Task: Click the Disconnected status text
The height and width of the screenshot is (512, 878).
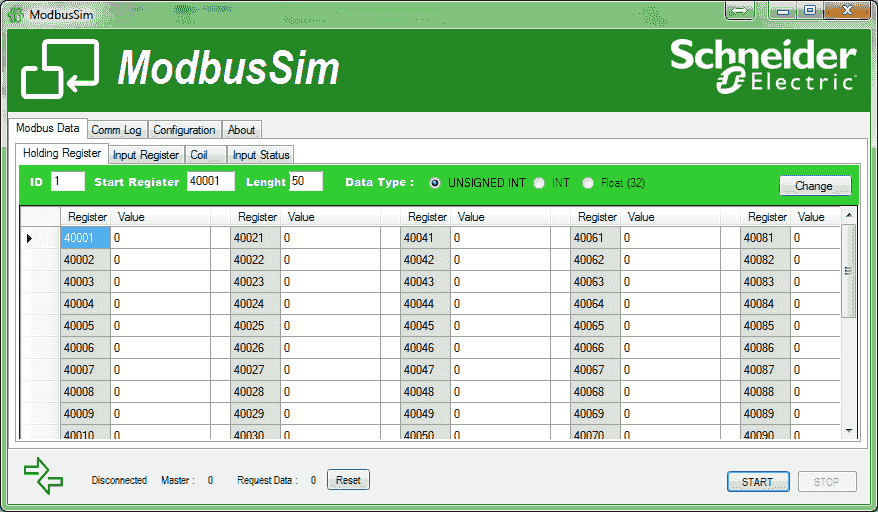Action: [x=119, y=480]
